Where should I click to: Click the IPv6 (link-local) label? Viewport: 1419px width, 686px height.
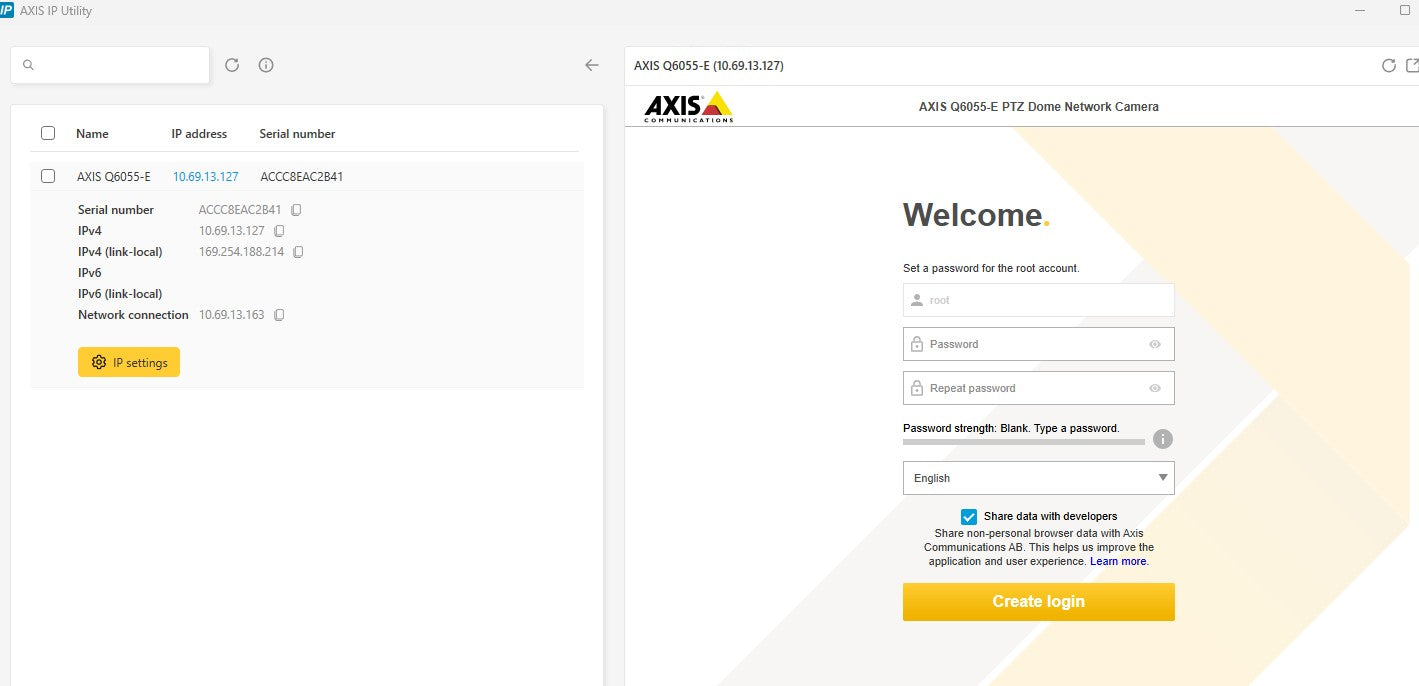[x=120, y=294]
